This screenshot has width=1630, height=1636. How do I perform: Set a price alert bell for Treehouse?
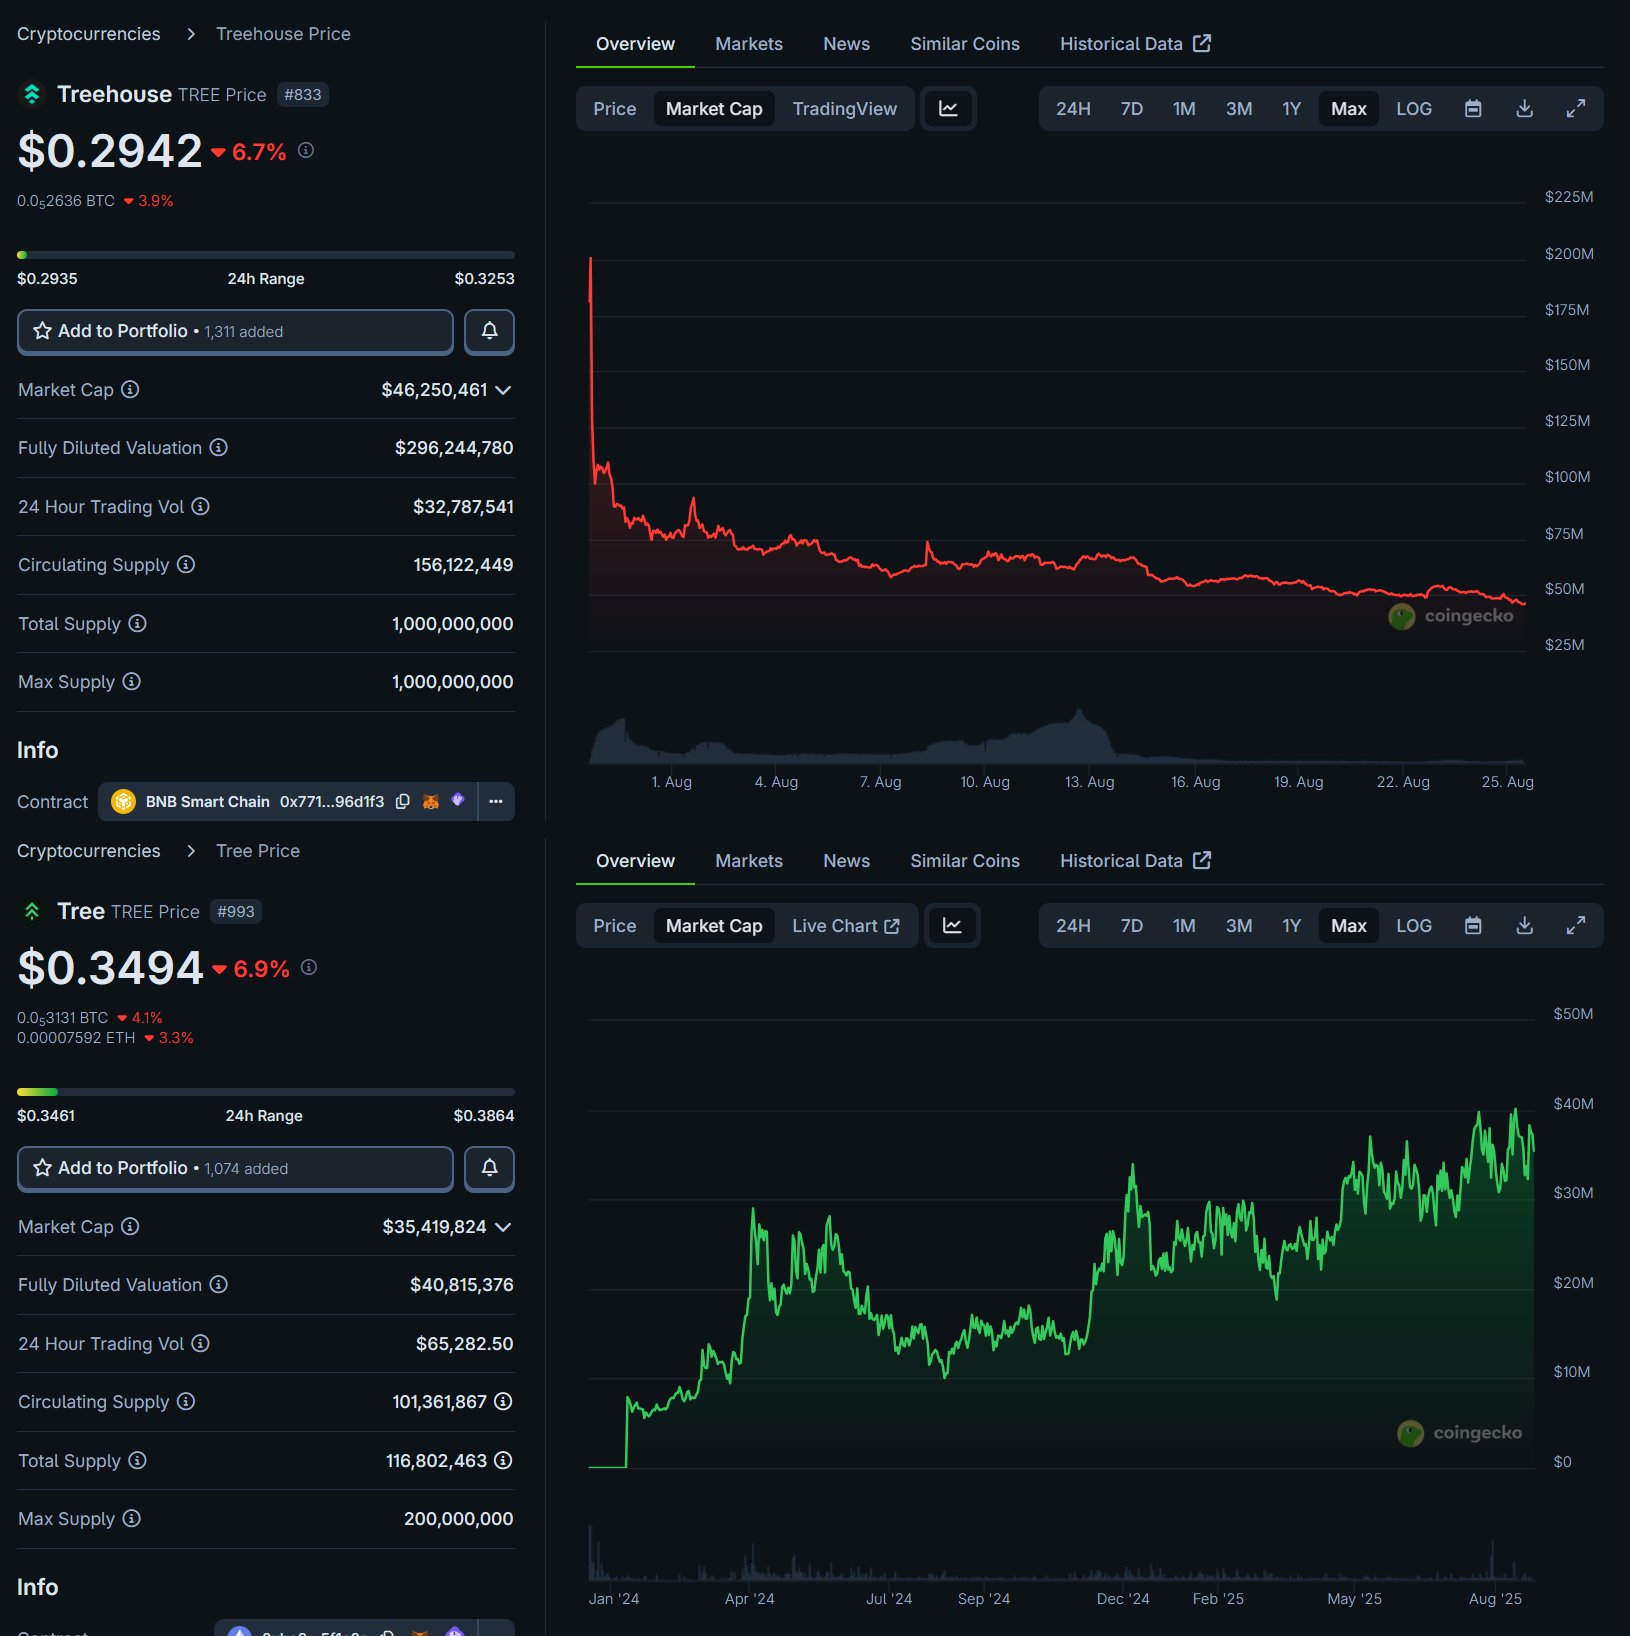pos(489,331)
